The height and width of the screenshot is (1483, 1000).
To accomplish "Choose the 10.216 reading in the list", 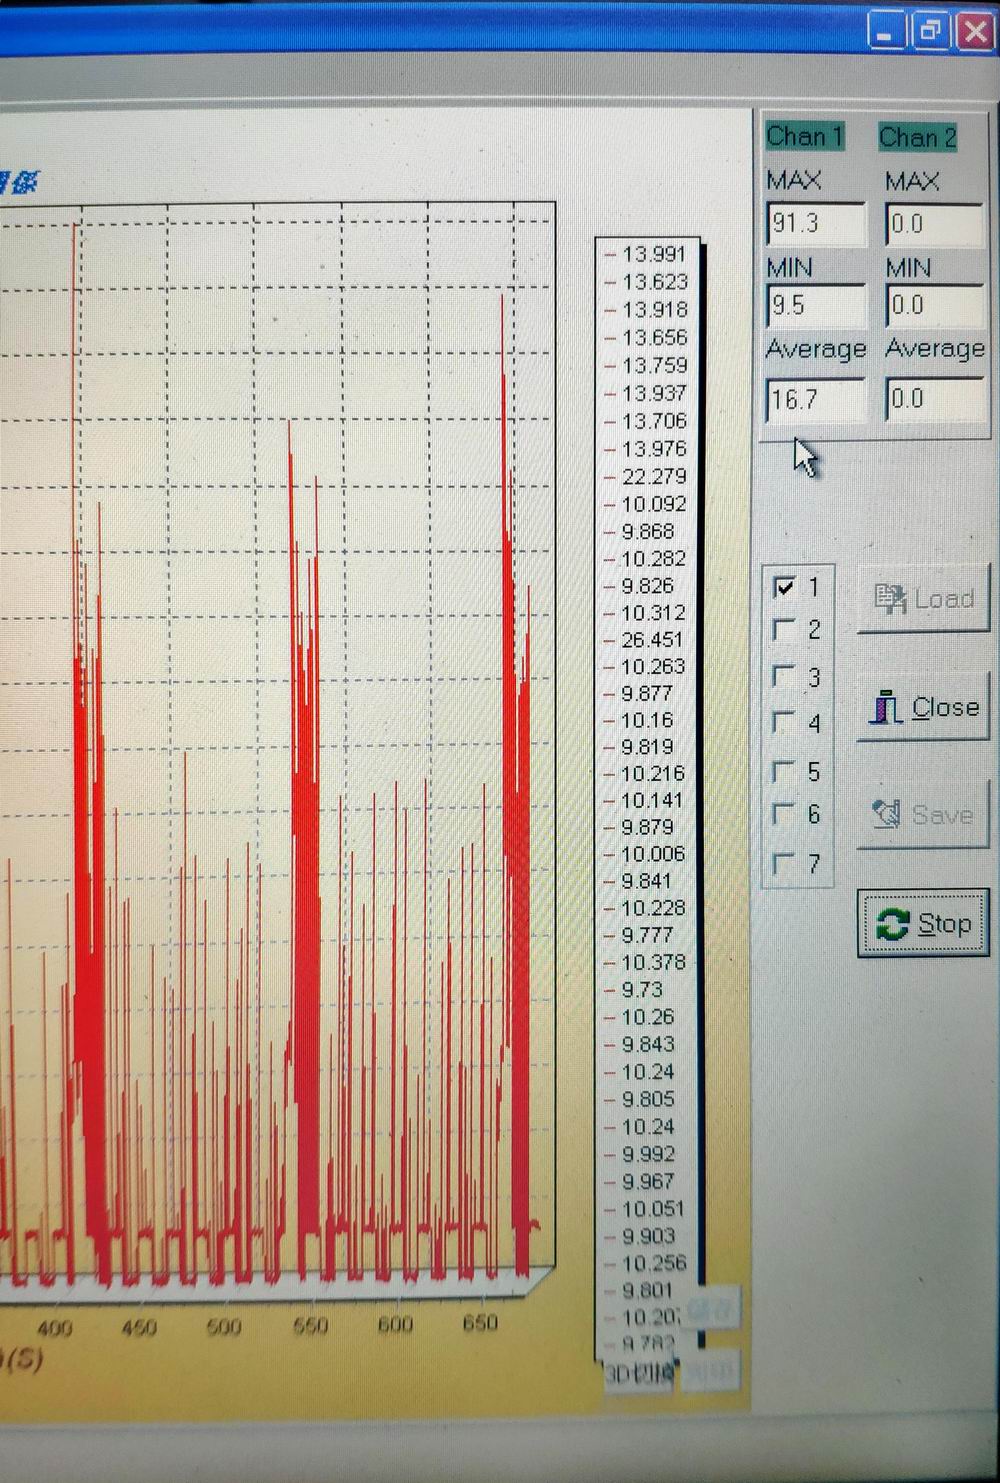I will [653, 774].
